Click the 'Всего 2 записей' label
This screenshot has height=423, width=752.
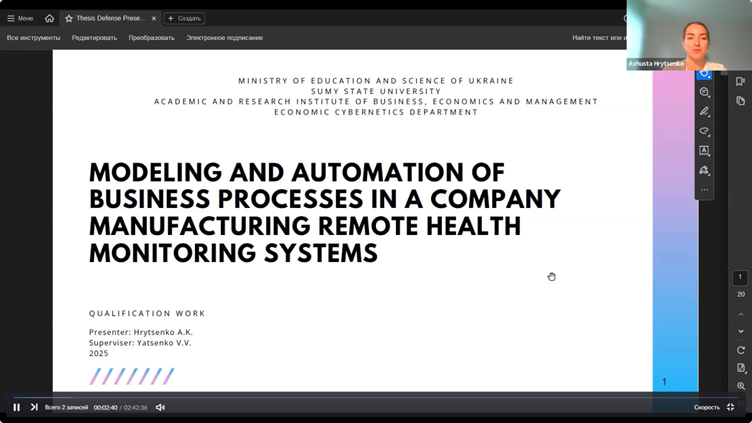pos(66,407)
